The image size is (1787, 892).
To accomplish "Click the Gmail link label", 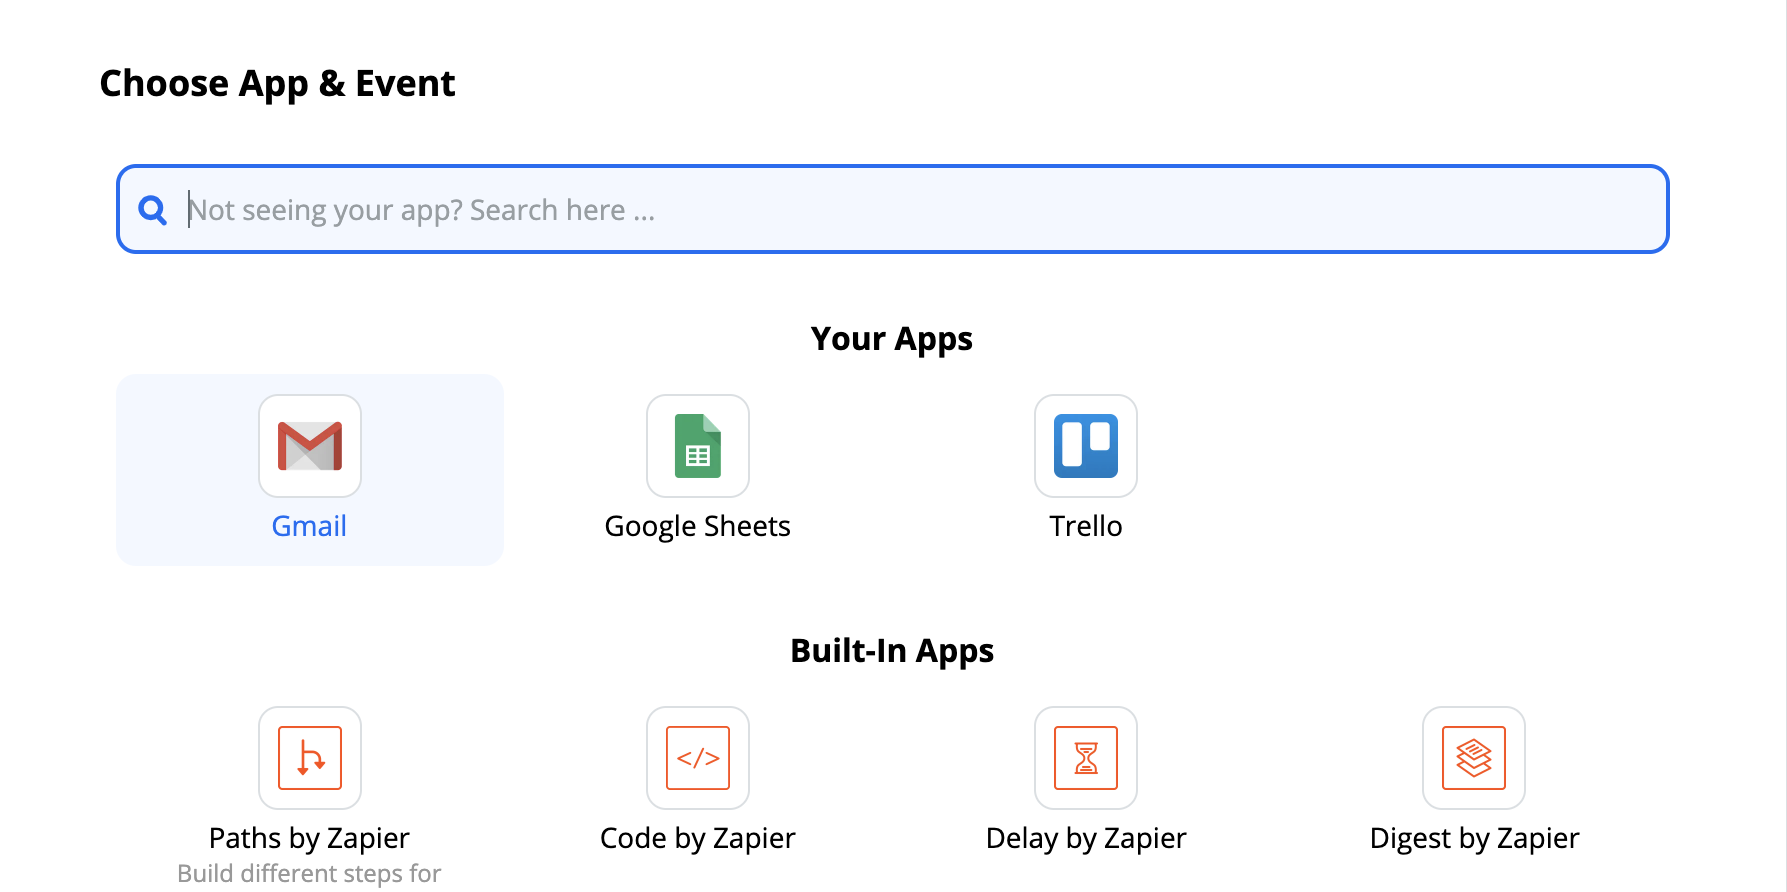I will 309,526.
